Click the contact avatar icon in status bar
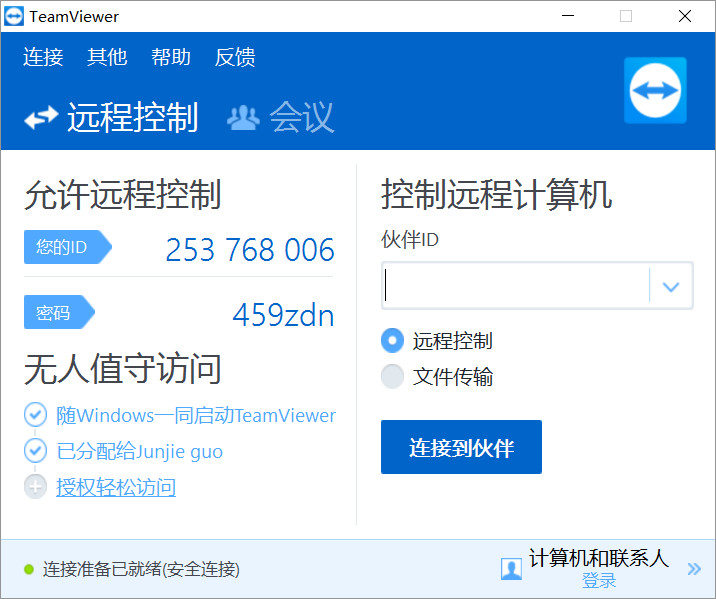The height and width of the screenshot is (599, 716). pyautogui.click(x=511, y=569)
